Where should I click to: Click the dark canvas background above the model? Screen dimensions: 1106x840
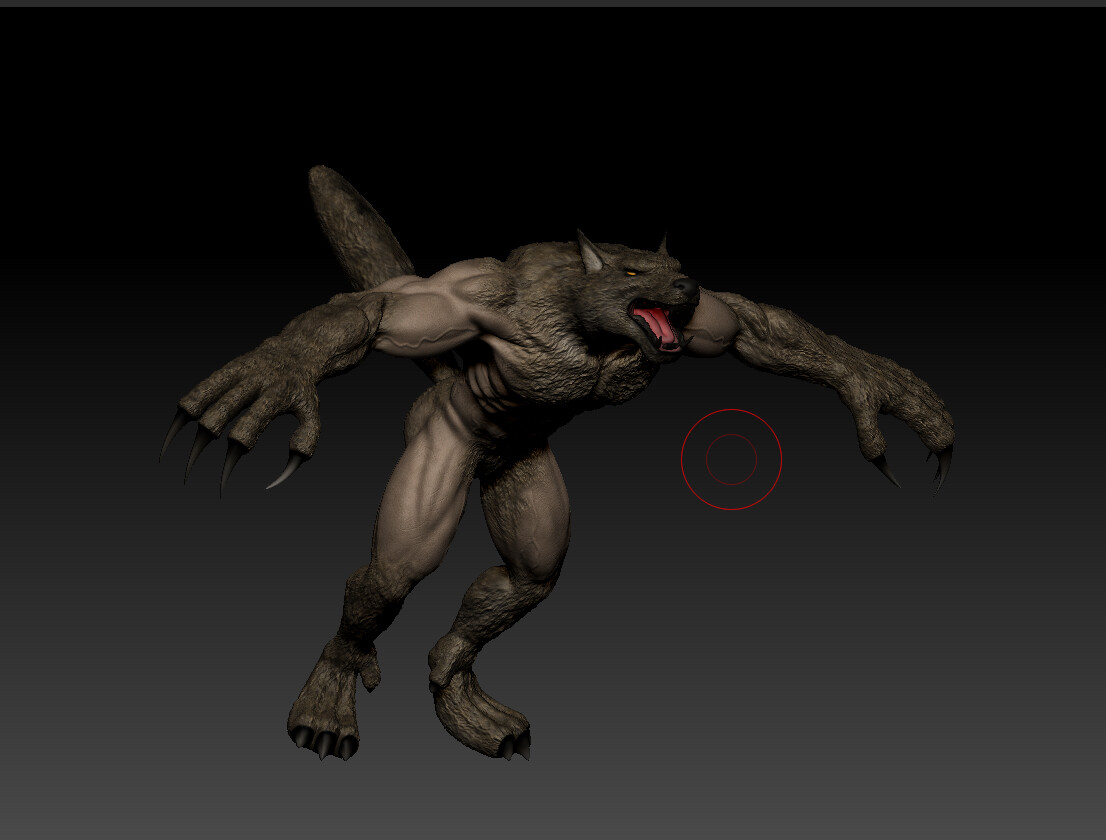coord(550,100)
